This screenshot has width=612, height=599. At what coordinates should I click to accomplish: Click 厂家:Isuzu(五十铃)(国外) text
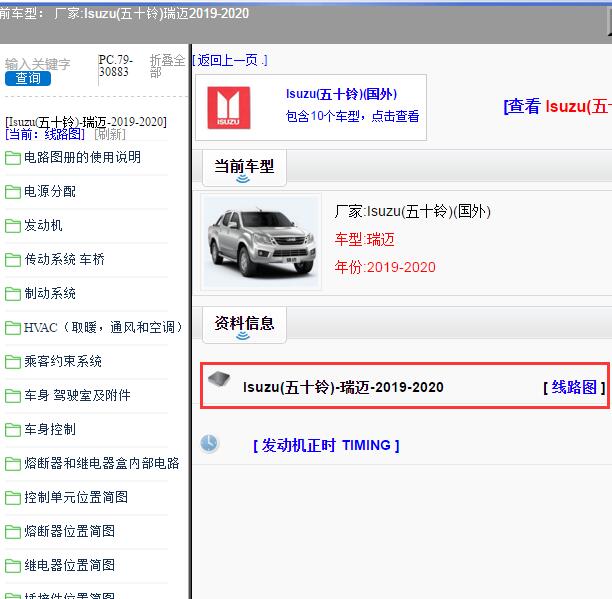pyautogui.click(x=413, y=212)
